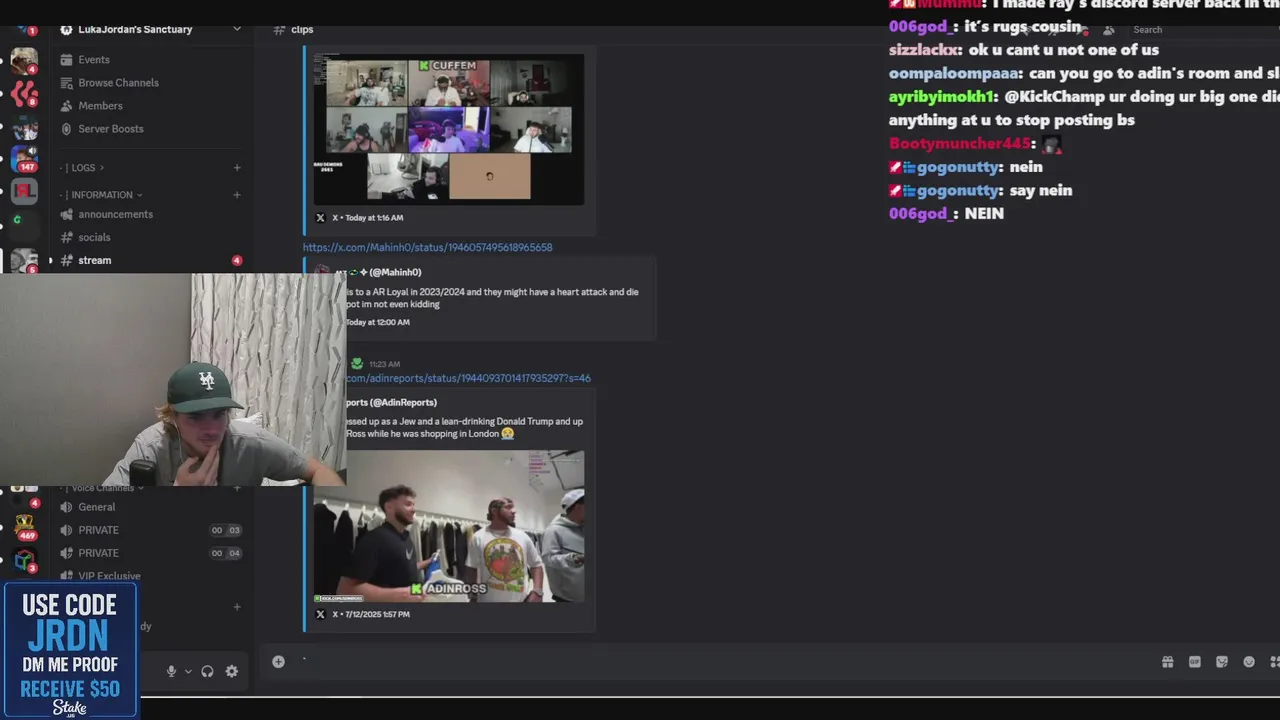
Task: Select server icon with badge 4 below Events
Action: click(24, 61)
